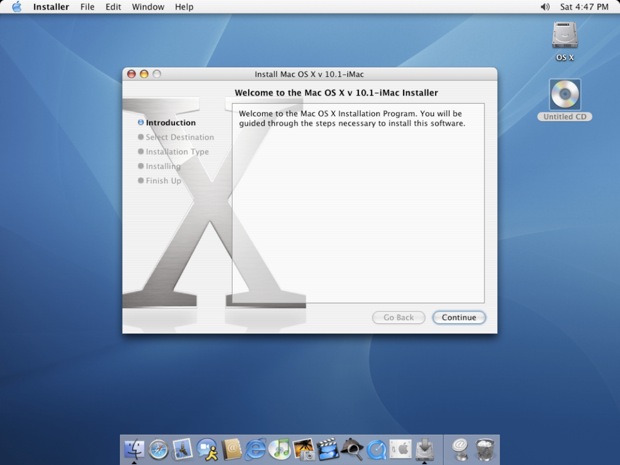Viewport: 620px width, 465px height.
Task: Open Address Book in the dock
Action: (x=232, y=450)
